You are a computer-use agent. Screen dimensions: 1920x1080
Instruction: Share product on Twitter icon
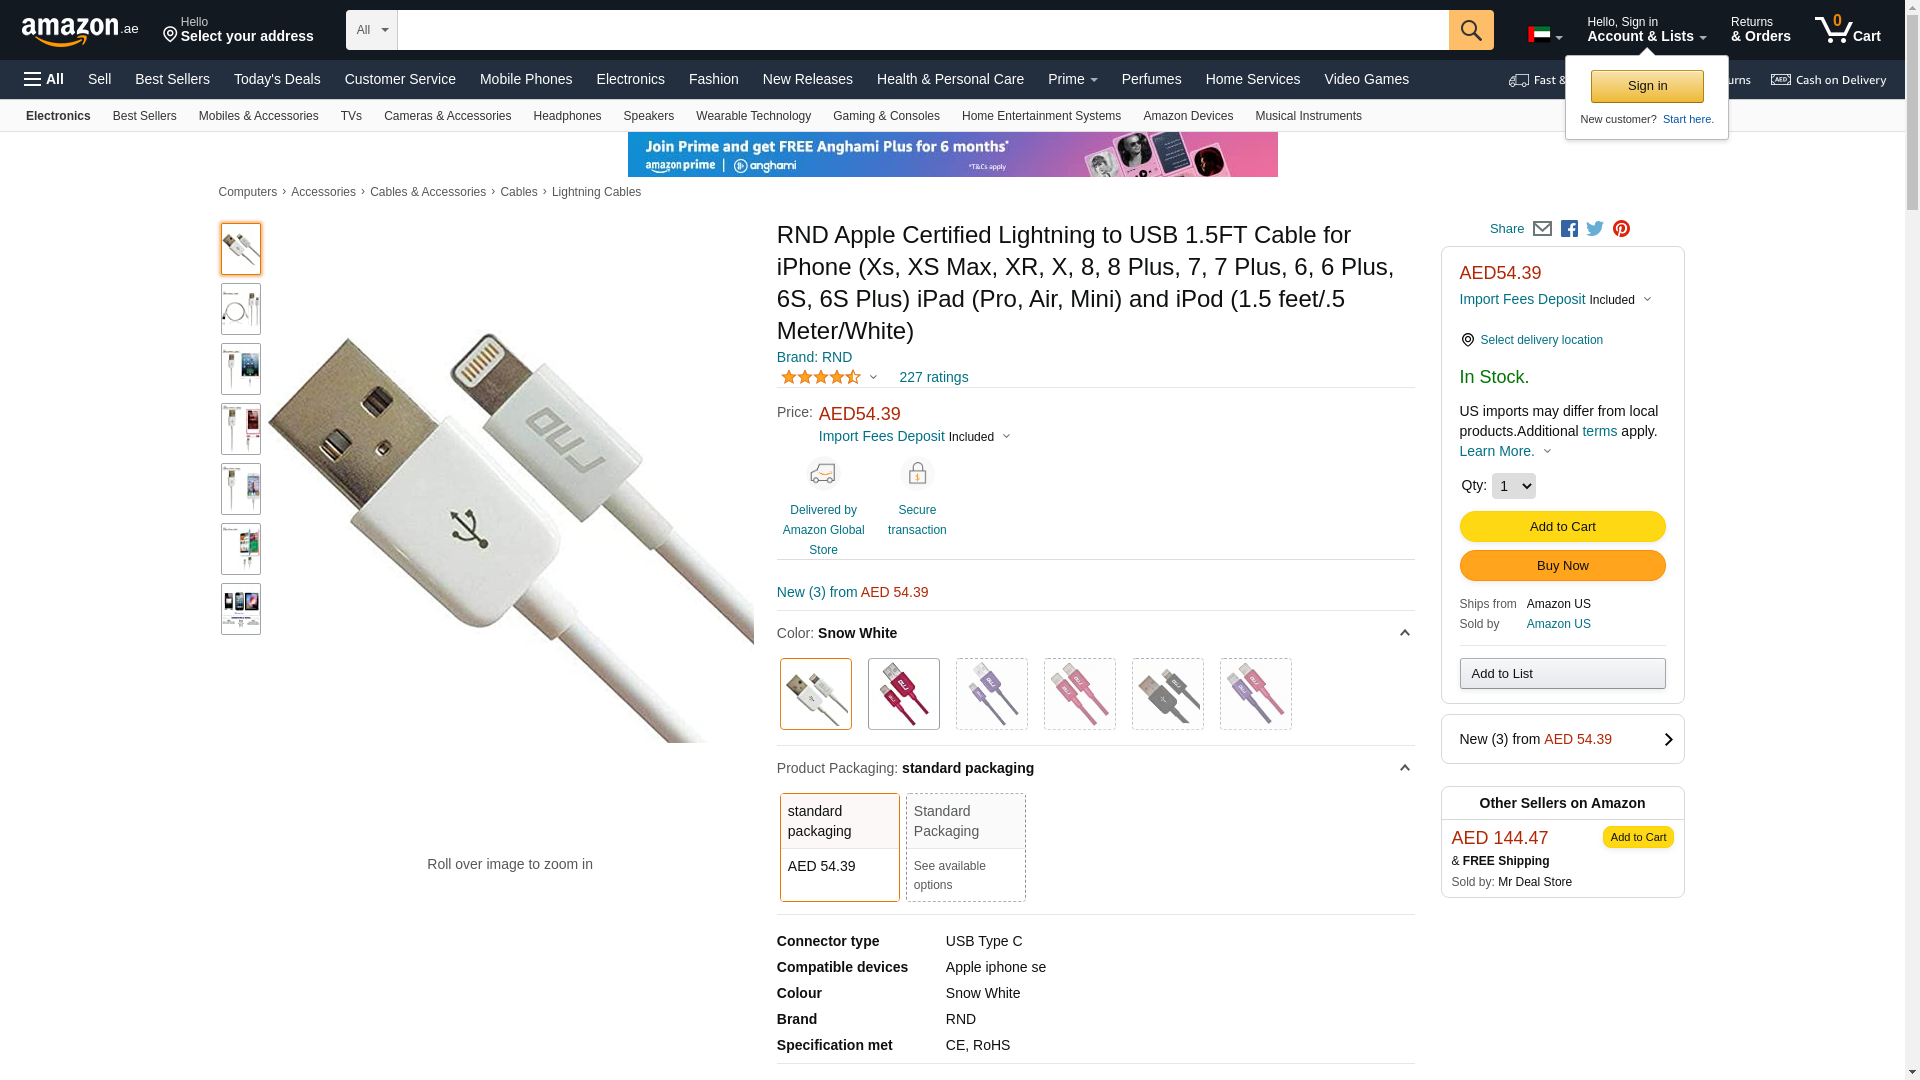coord(1595,229)
